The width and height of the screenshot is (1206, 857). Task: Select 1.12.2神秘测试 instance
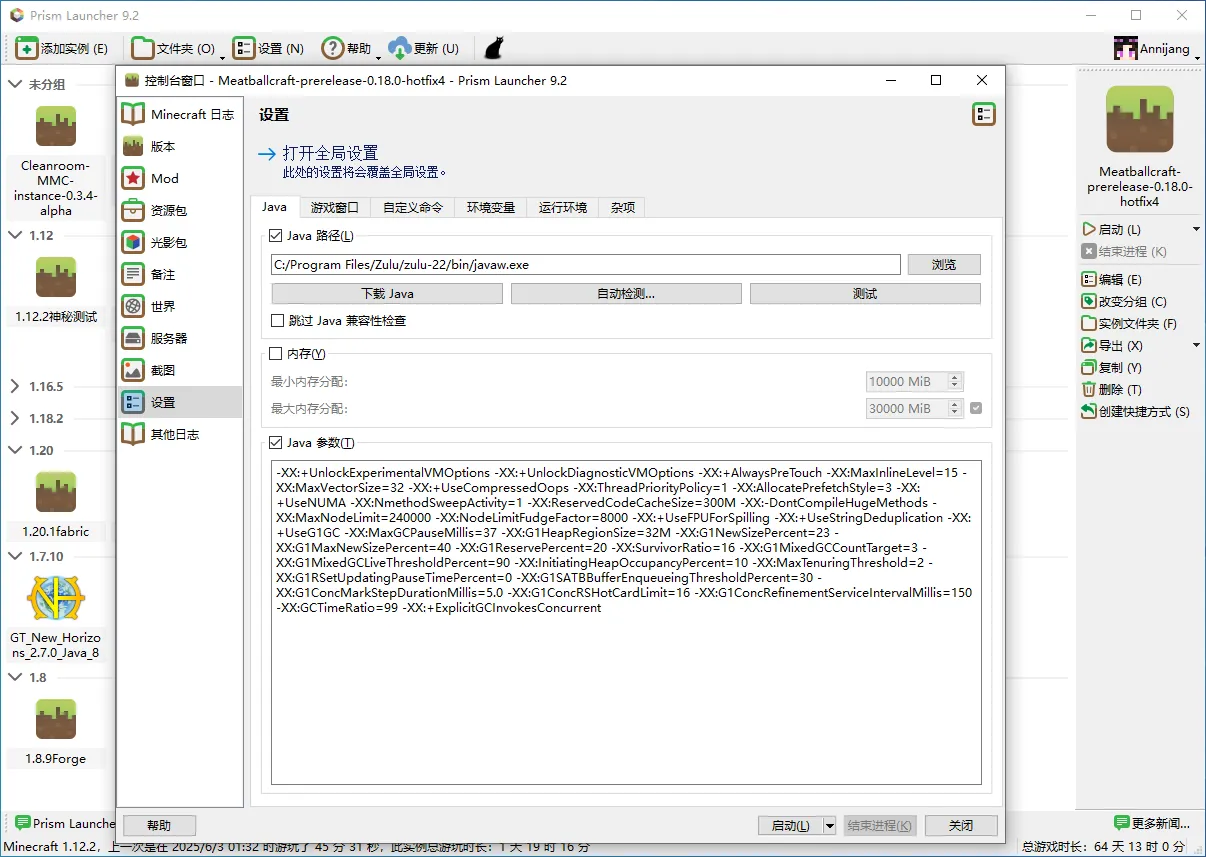pyautogui.click(x=56, y=290)
